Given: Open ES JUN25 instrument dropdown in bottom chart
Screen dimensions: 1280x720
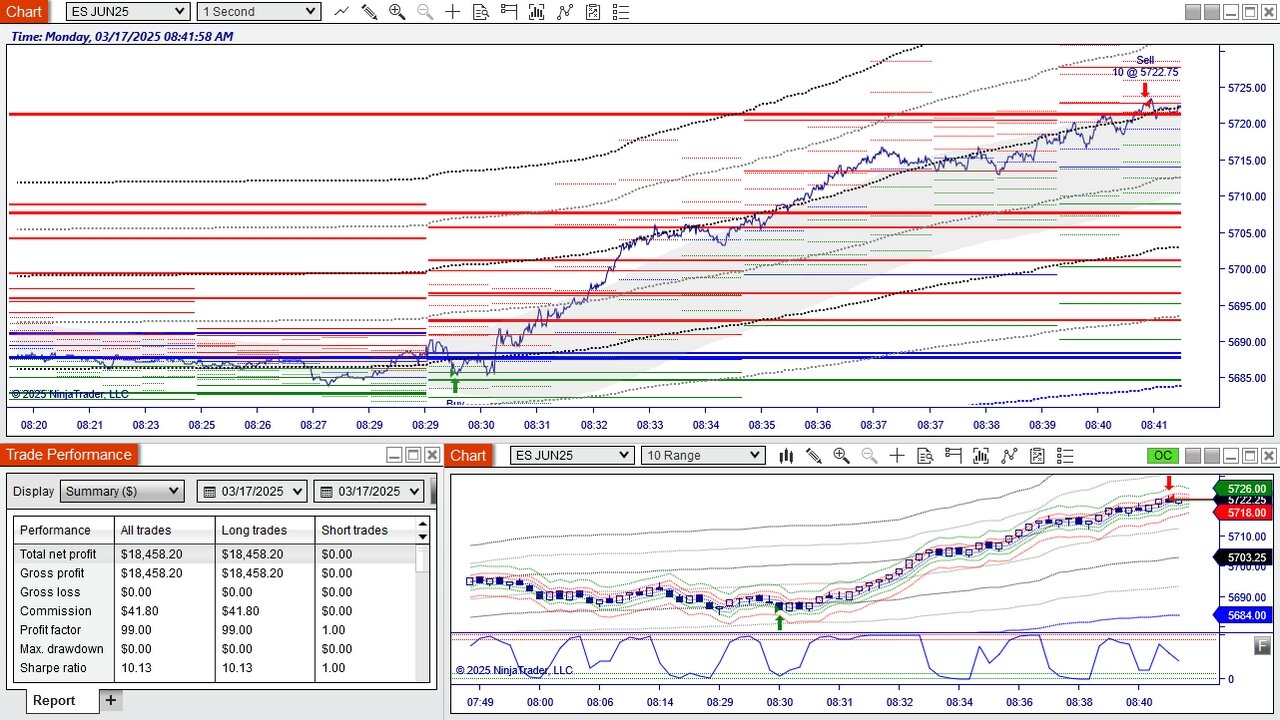Looking at the screenshot, I should click(572, 455).
